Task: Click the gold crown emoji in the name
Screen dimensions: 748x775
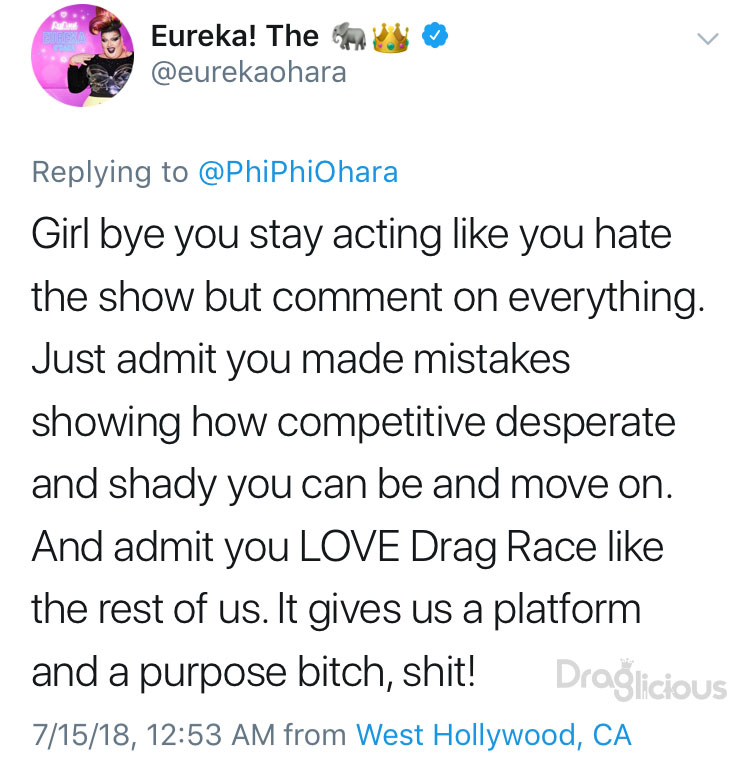Action: tap(391, 38)
